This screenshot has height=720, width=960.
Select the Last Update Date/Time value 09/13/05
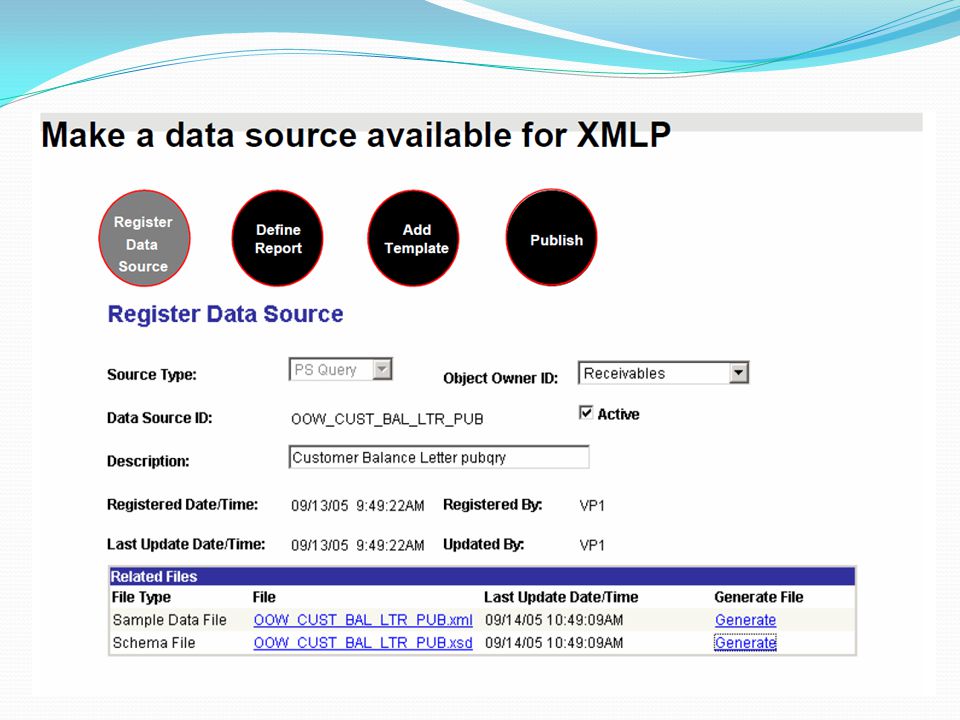(358, 546)
